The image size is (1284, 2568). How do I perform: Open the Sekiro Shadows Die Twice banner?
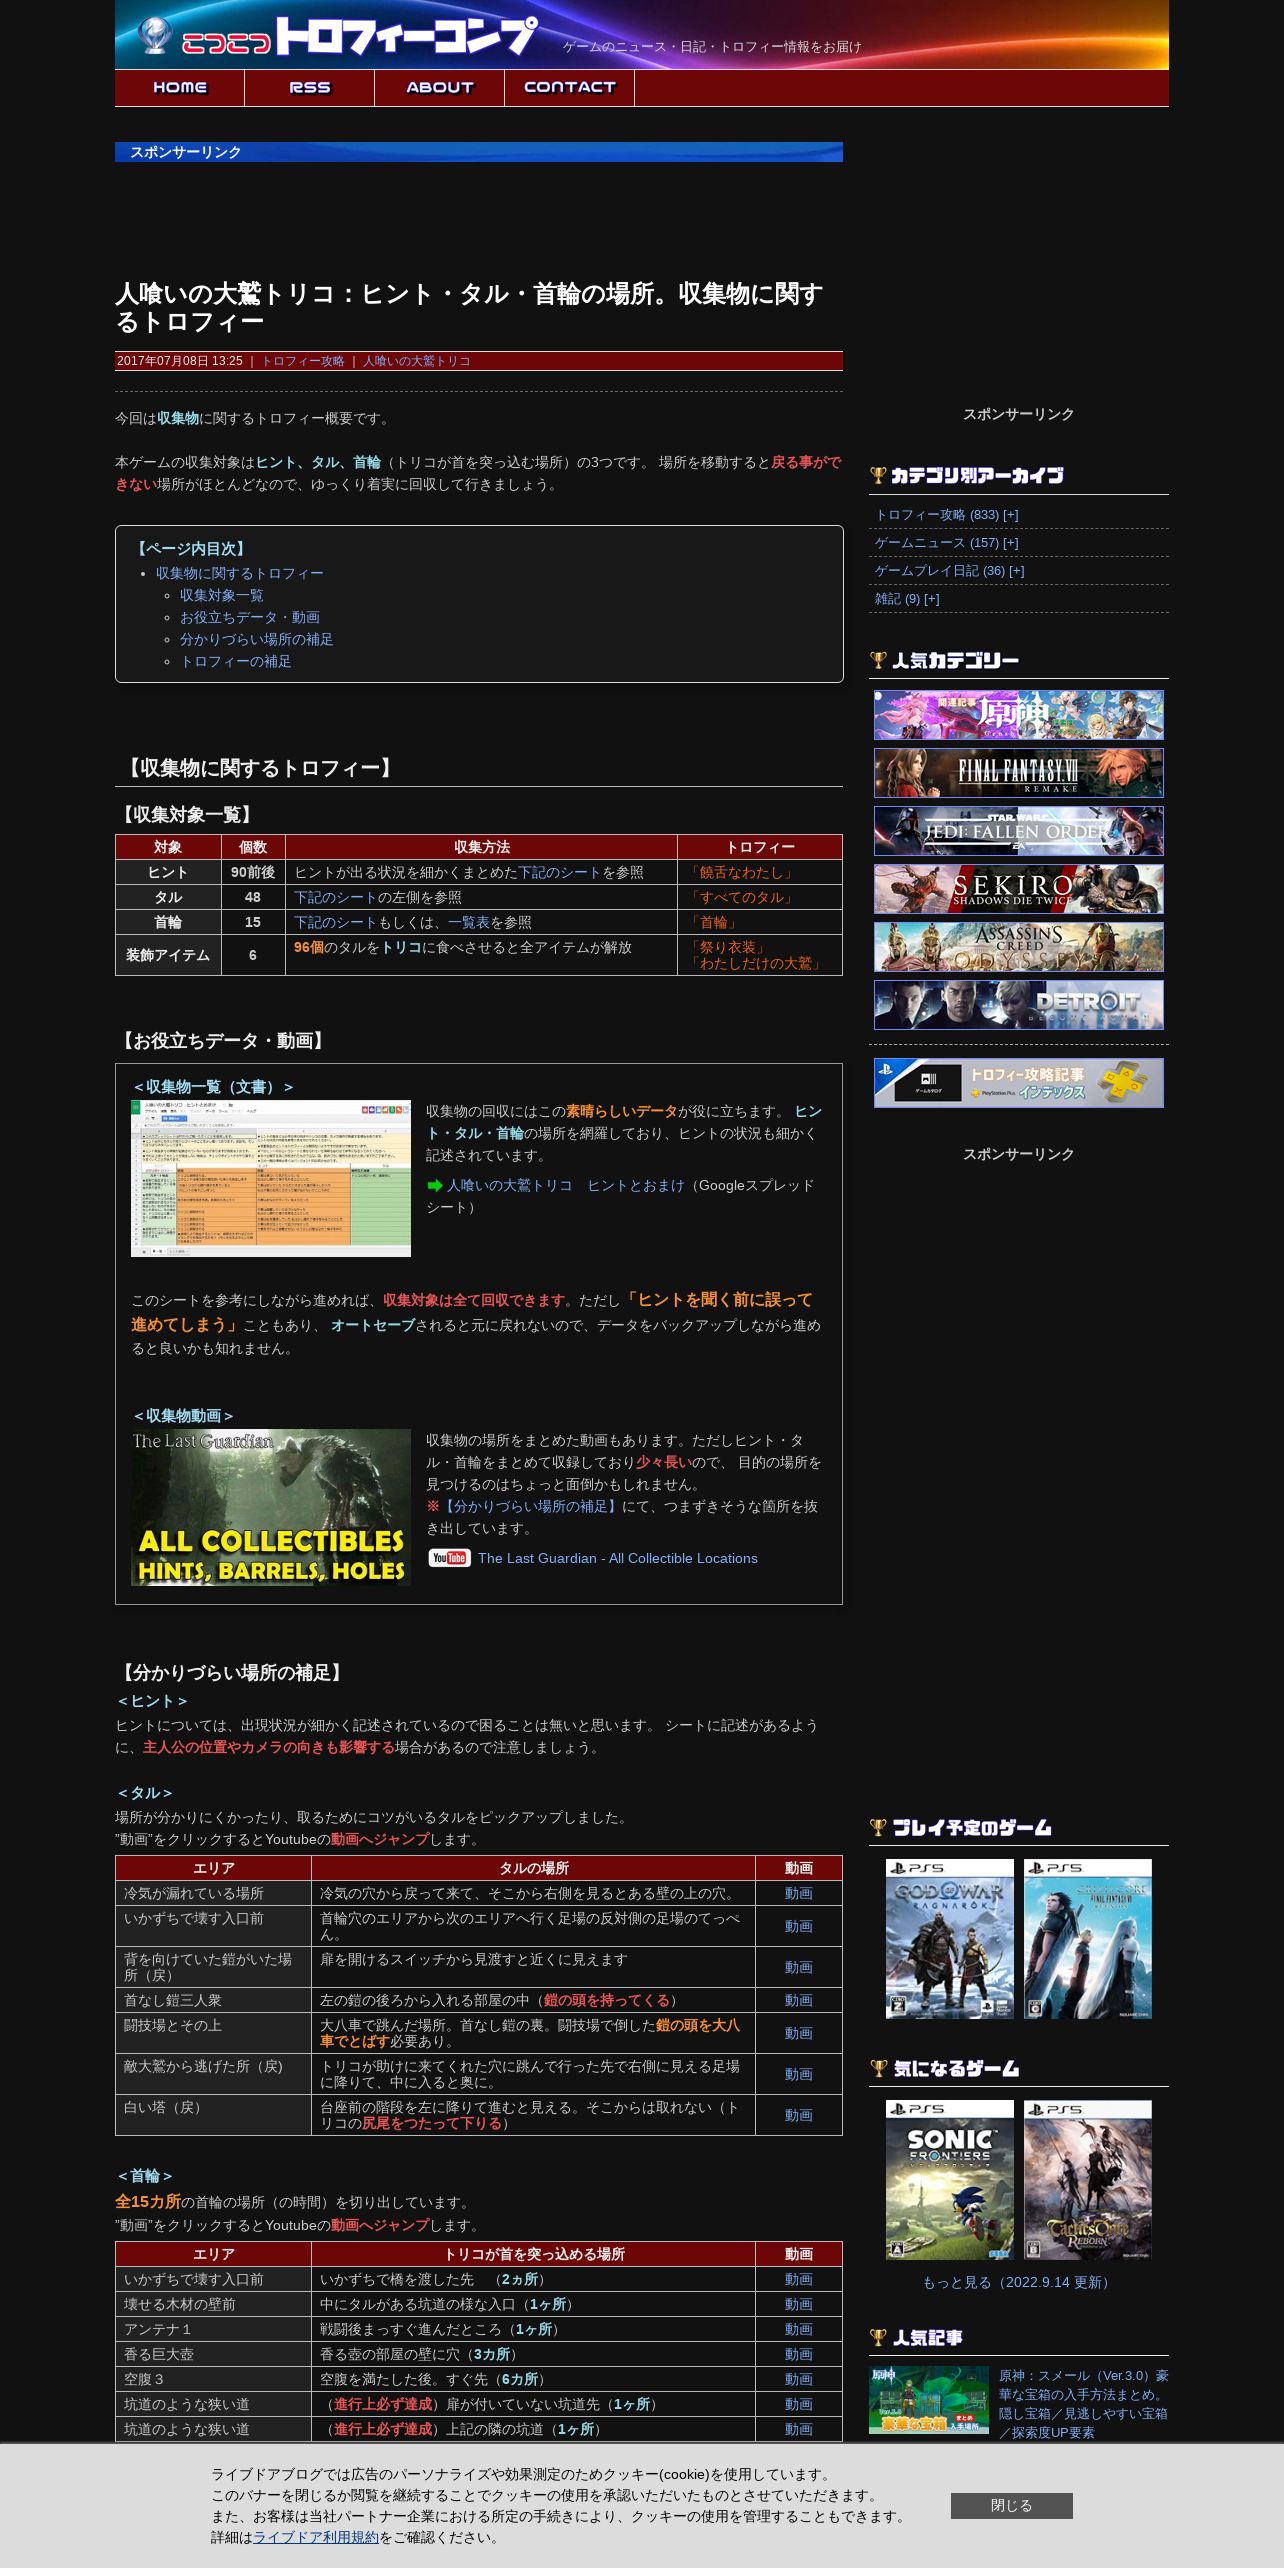(1019, 889)
